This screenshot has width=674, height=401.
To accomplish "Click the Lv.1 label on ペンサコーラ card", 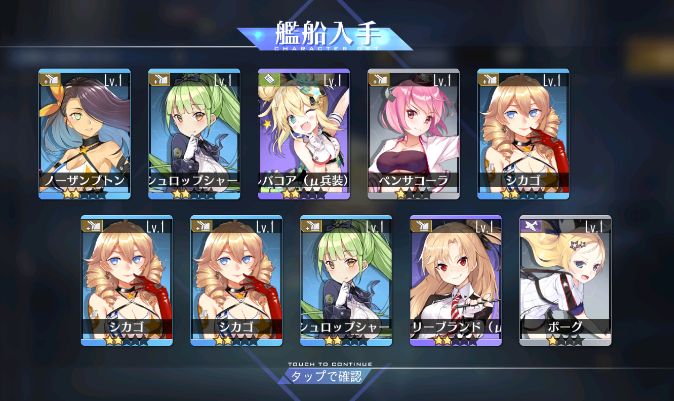I will [x=441, y=80].
